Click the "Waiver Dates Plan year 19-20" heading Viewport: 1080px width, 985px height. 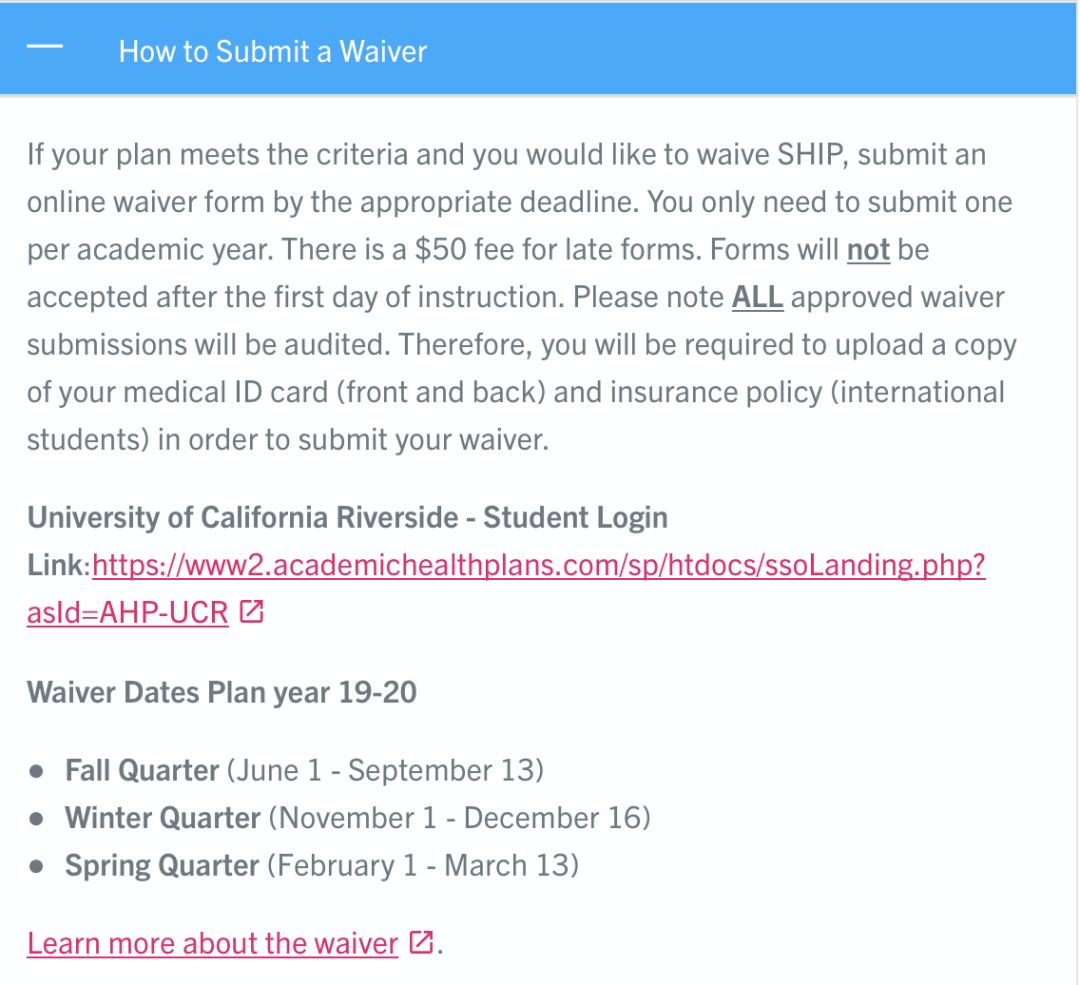[221, 692]
